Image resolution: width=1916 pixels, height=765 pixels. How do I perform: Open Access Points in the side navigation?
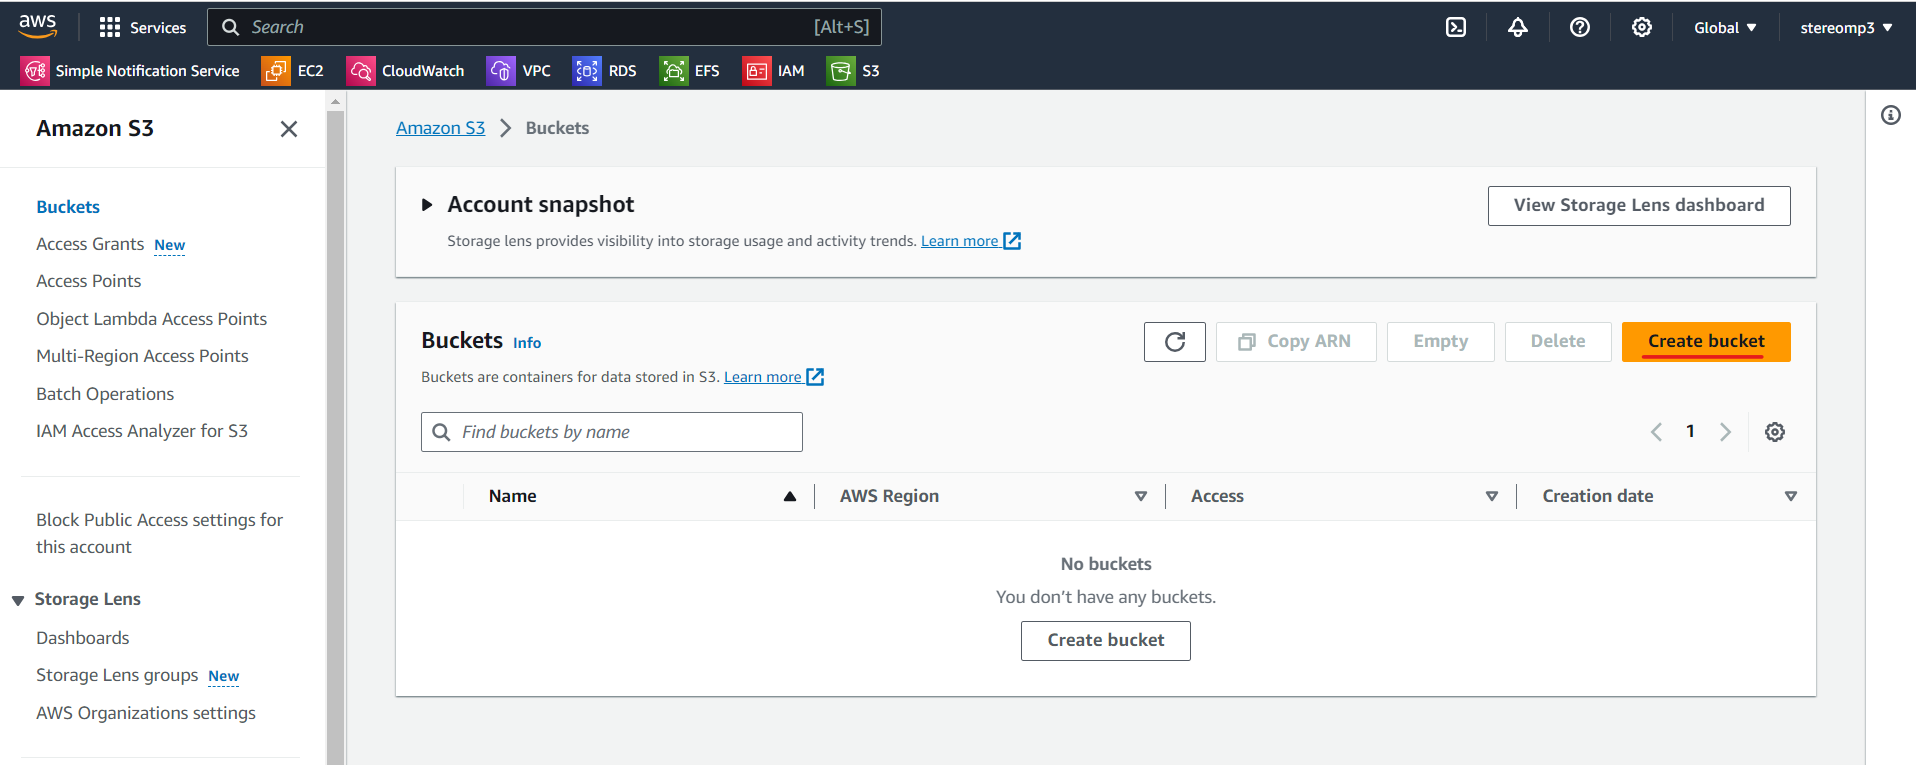coord(89,281)
